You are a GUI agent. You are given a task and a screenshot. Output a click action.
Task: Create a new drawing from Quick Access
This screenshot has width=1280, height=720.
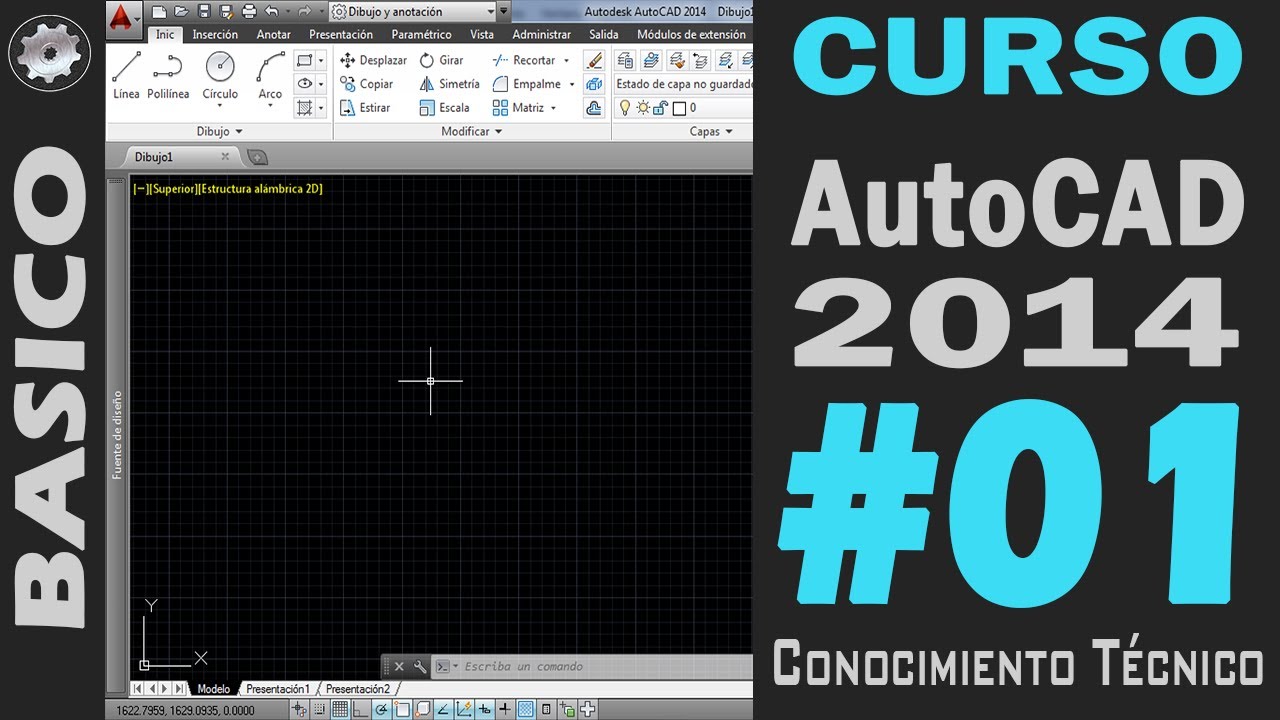(158, 12)
